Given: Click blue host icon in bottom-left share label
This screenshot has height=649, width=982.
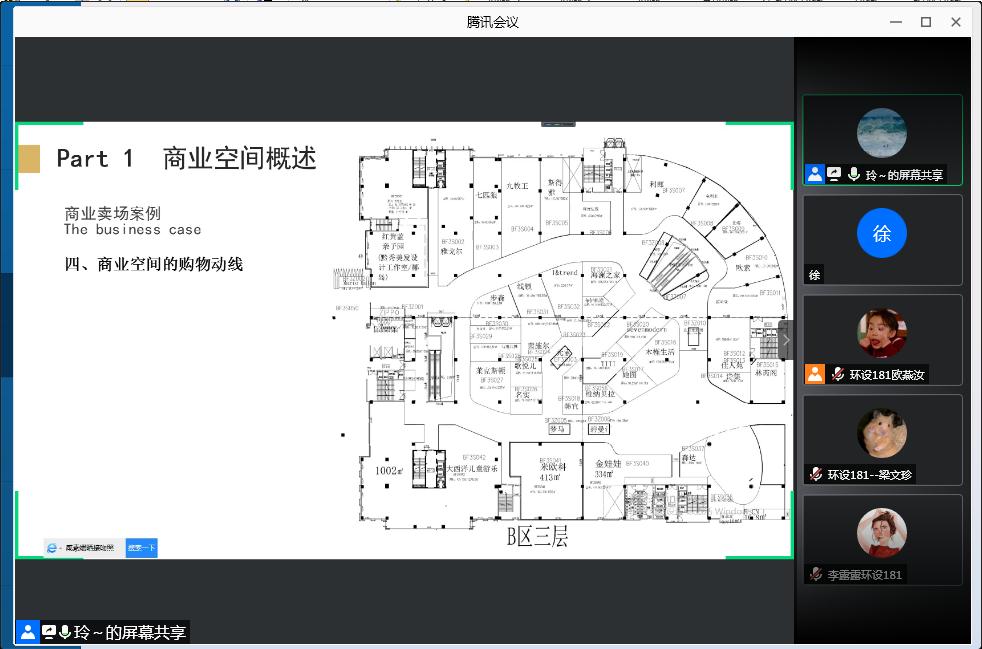Looking at the screenshot, I should tap(27, 632).
